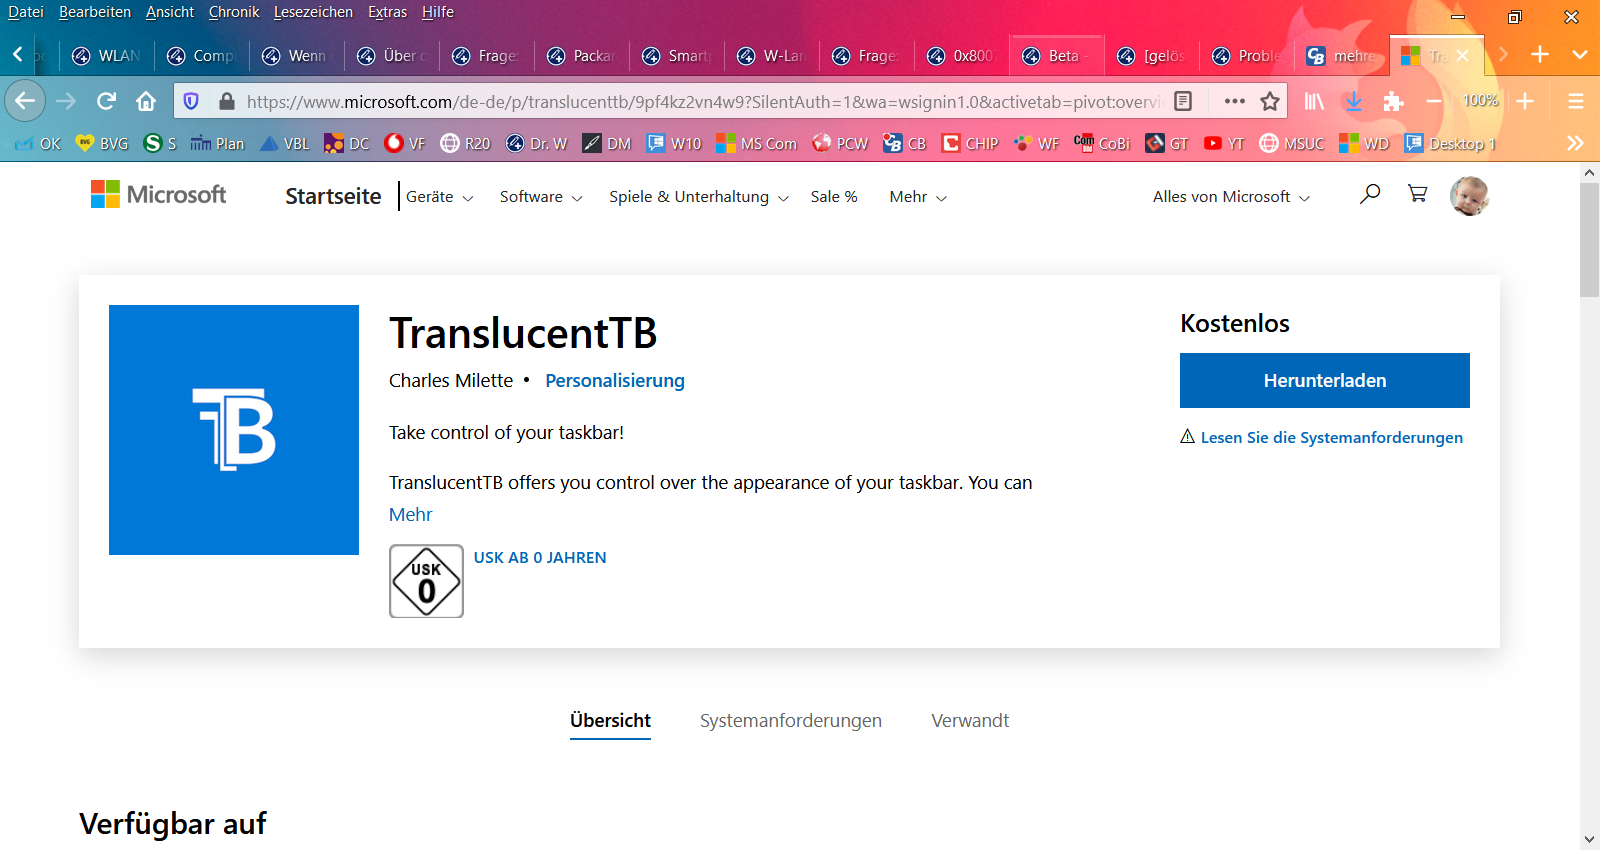The image size is (1600, 850).
Task: Open the Extras menu
Action: 387,12
